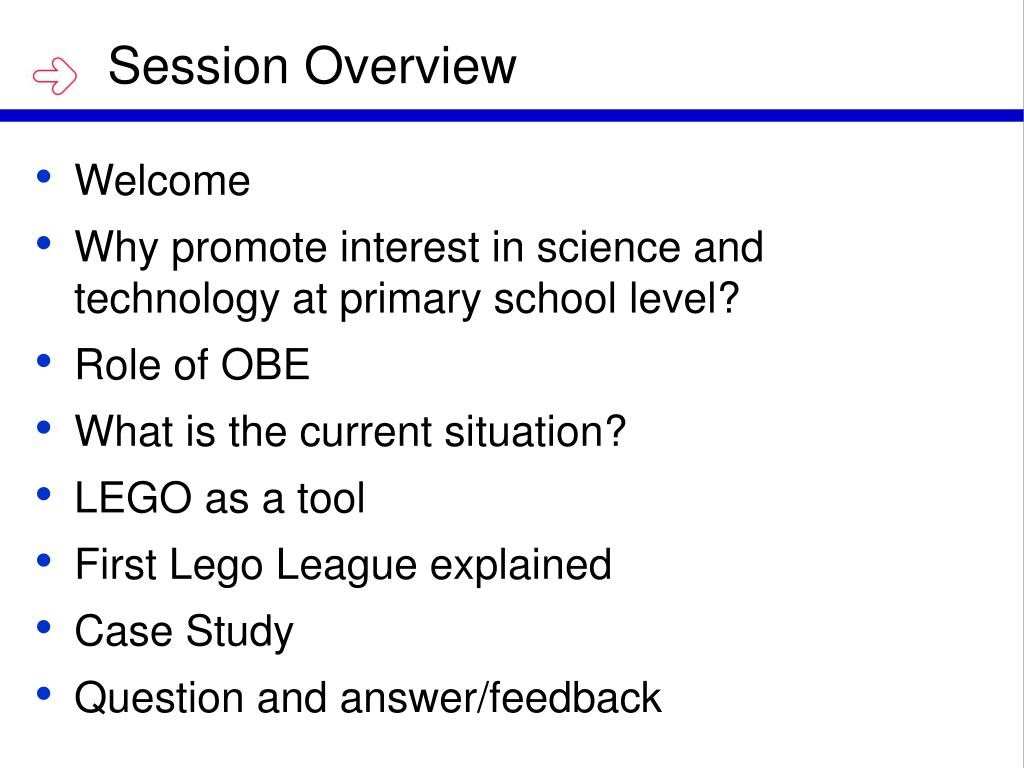Click the line 'Why promote interest in science and'
The height and width of the screenshot is (768, 1024).
point(419,248)
